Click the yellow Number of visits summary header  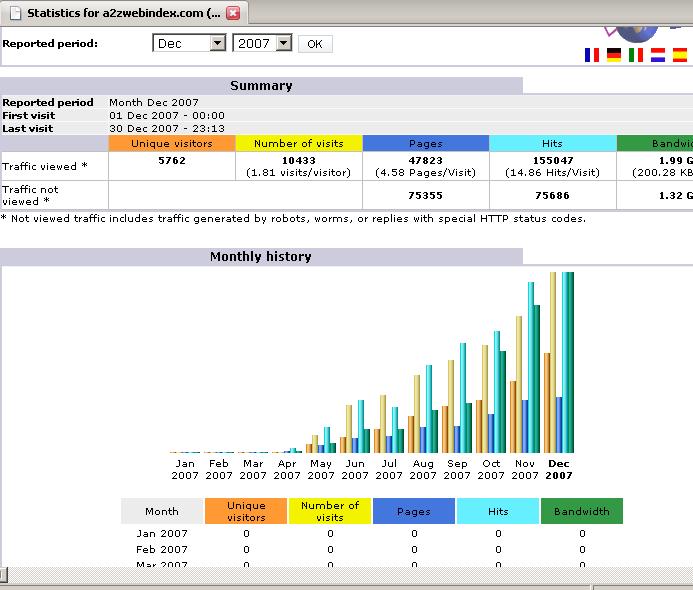[x=298, y=144]
